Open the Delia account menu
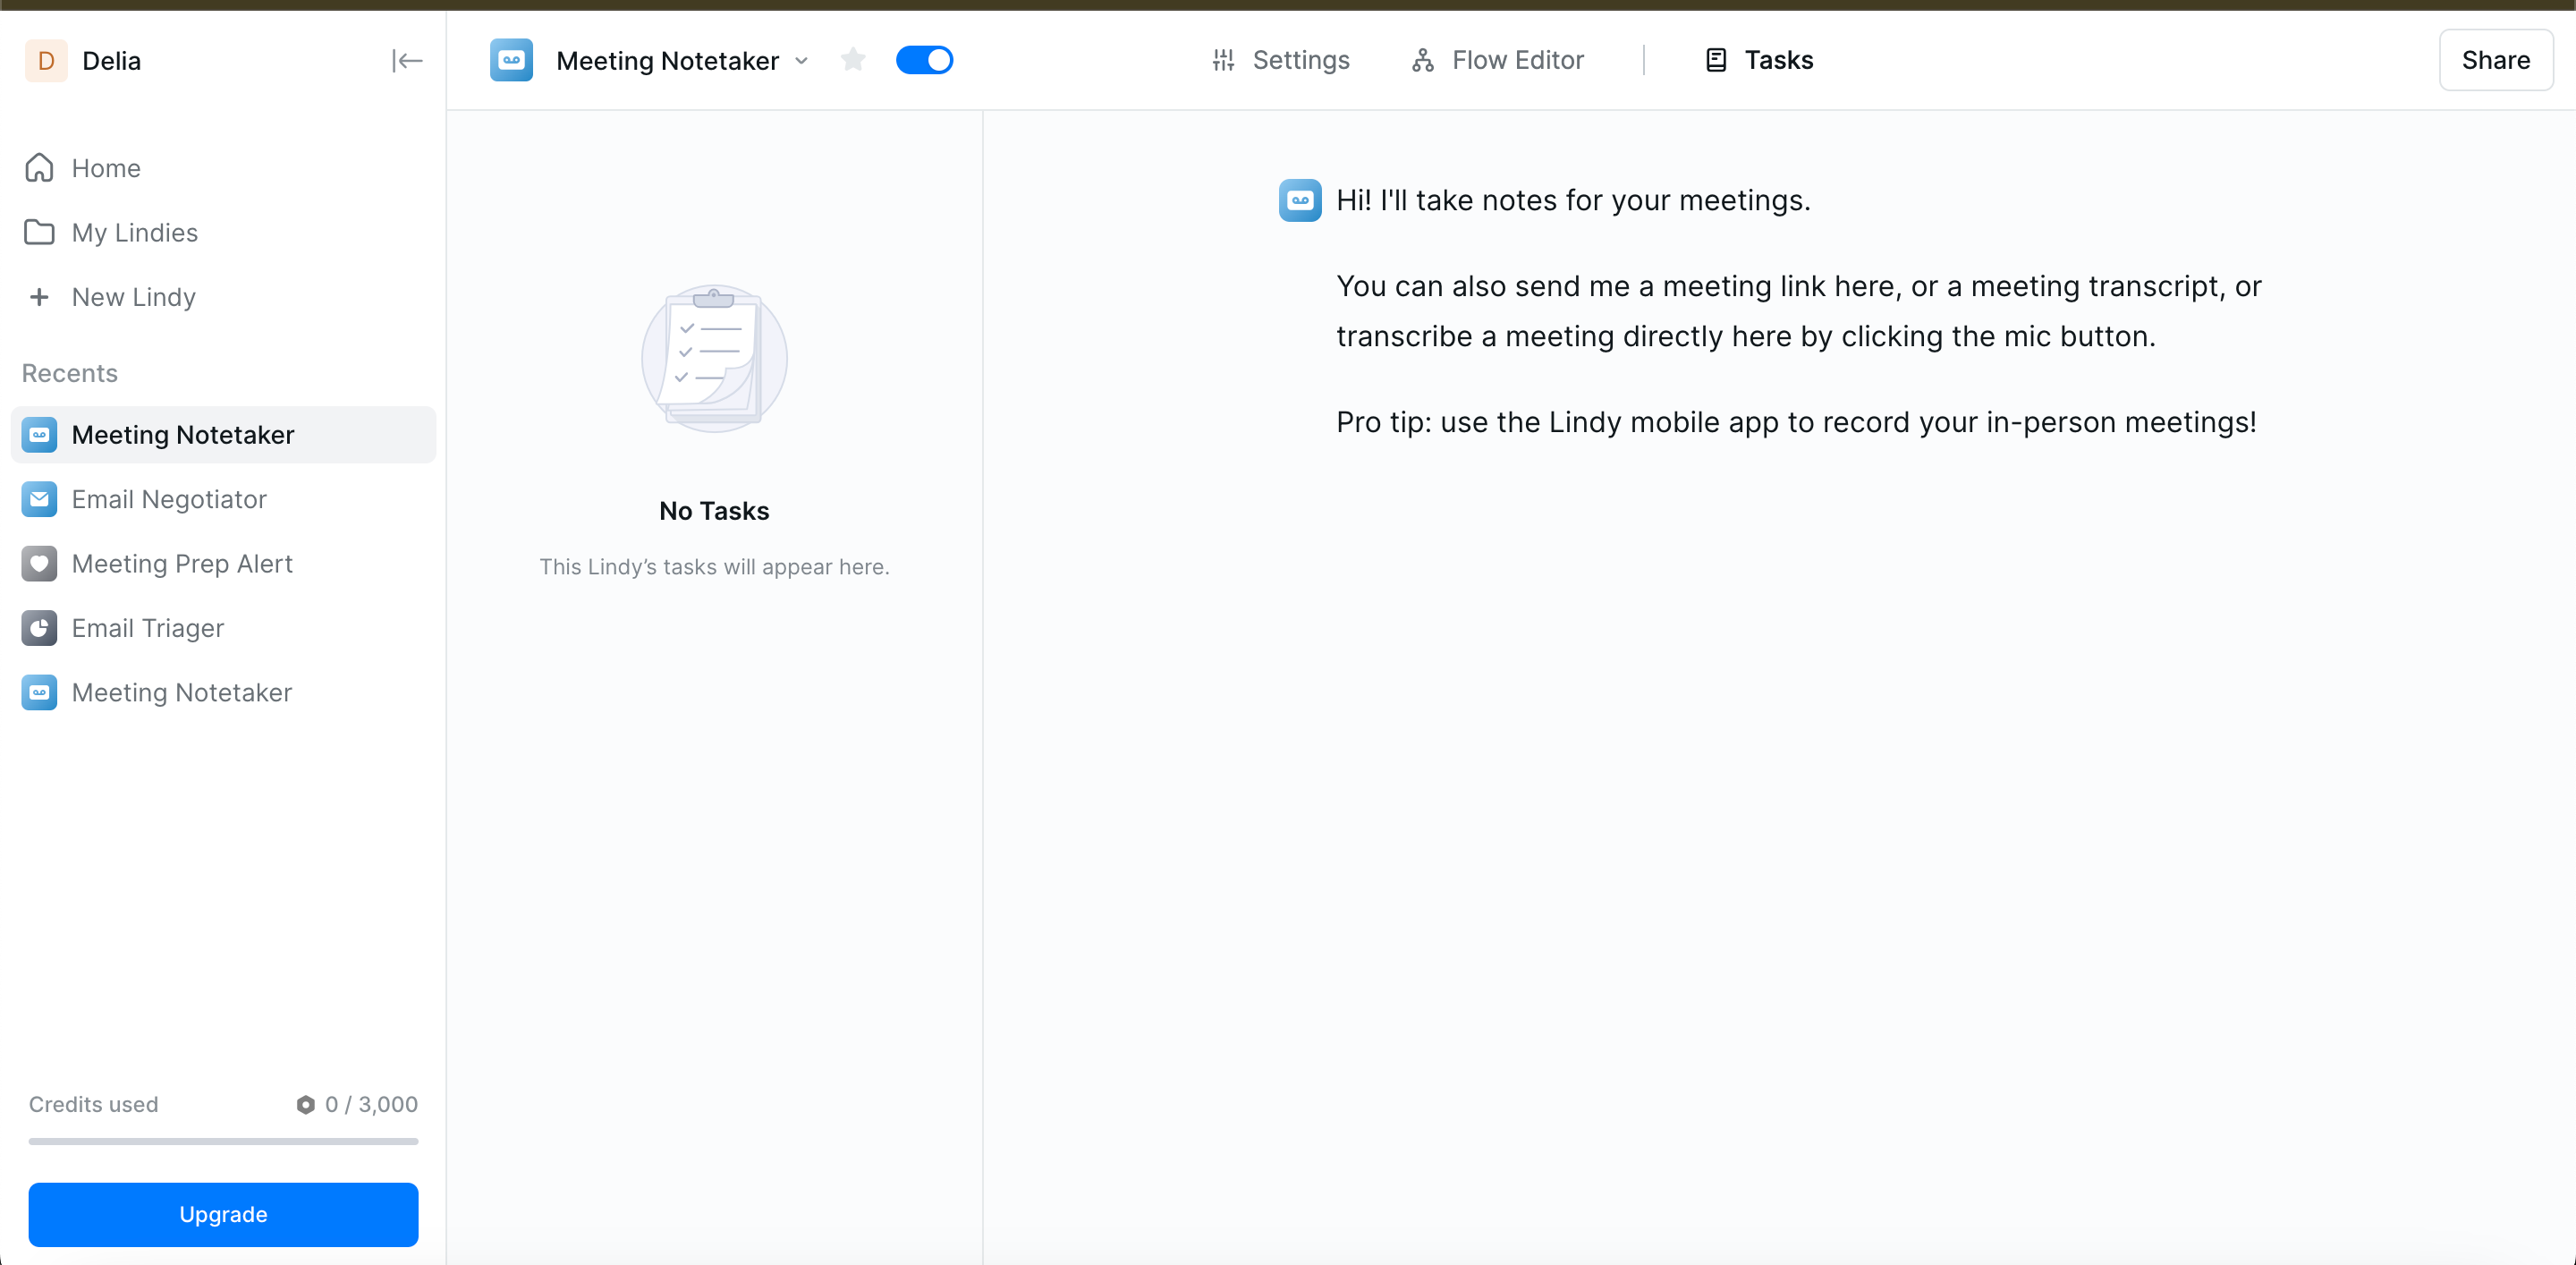Screen dimensions: 2576x1265 tap(84, 61)
